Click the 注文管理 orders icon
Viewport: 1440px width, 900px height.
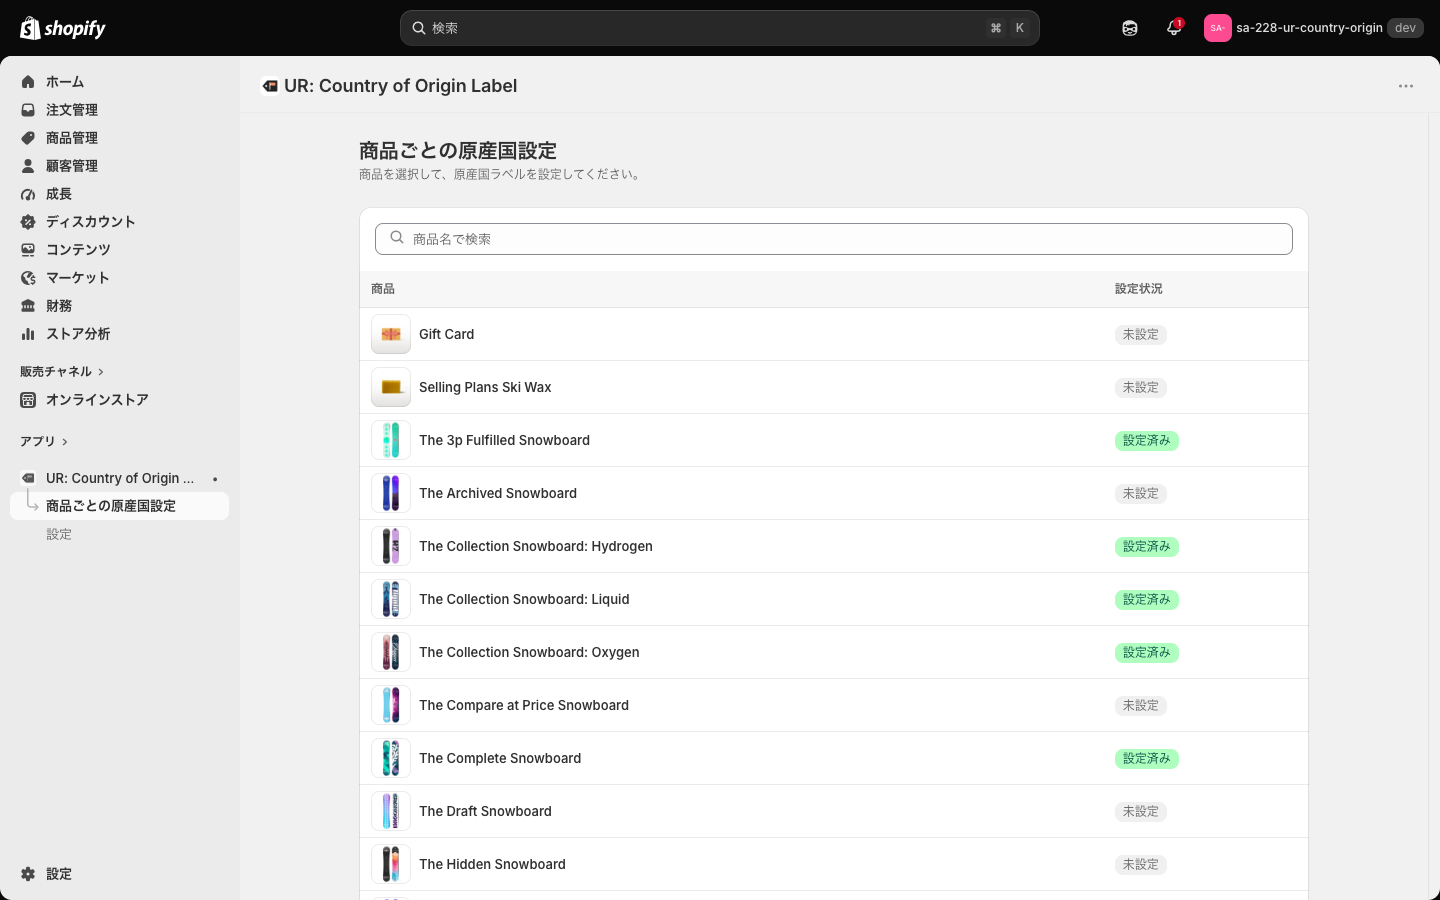pyautogui.click(x=28, y=110)
